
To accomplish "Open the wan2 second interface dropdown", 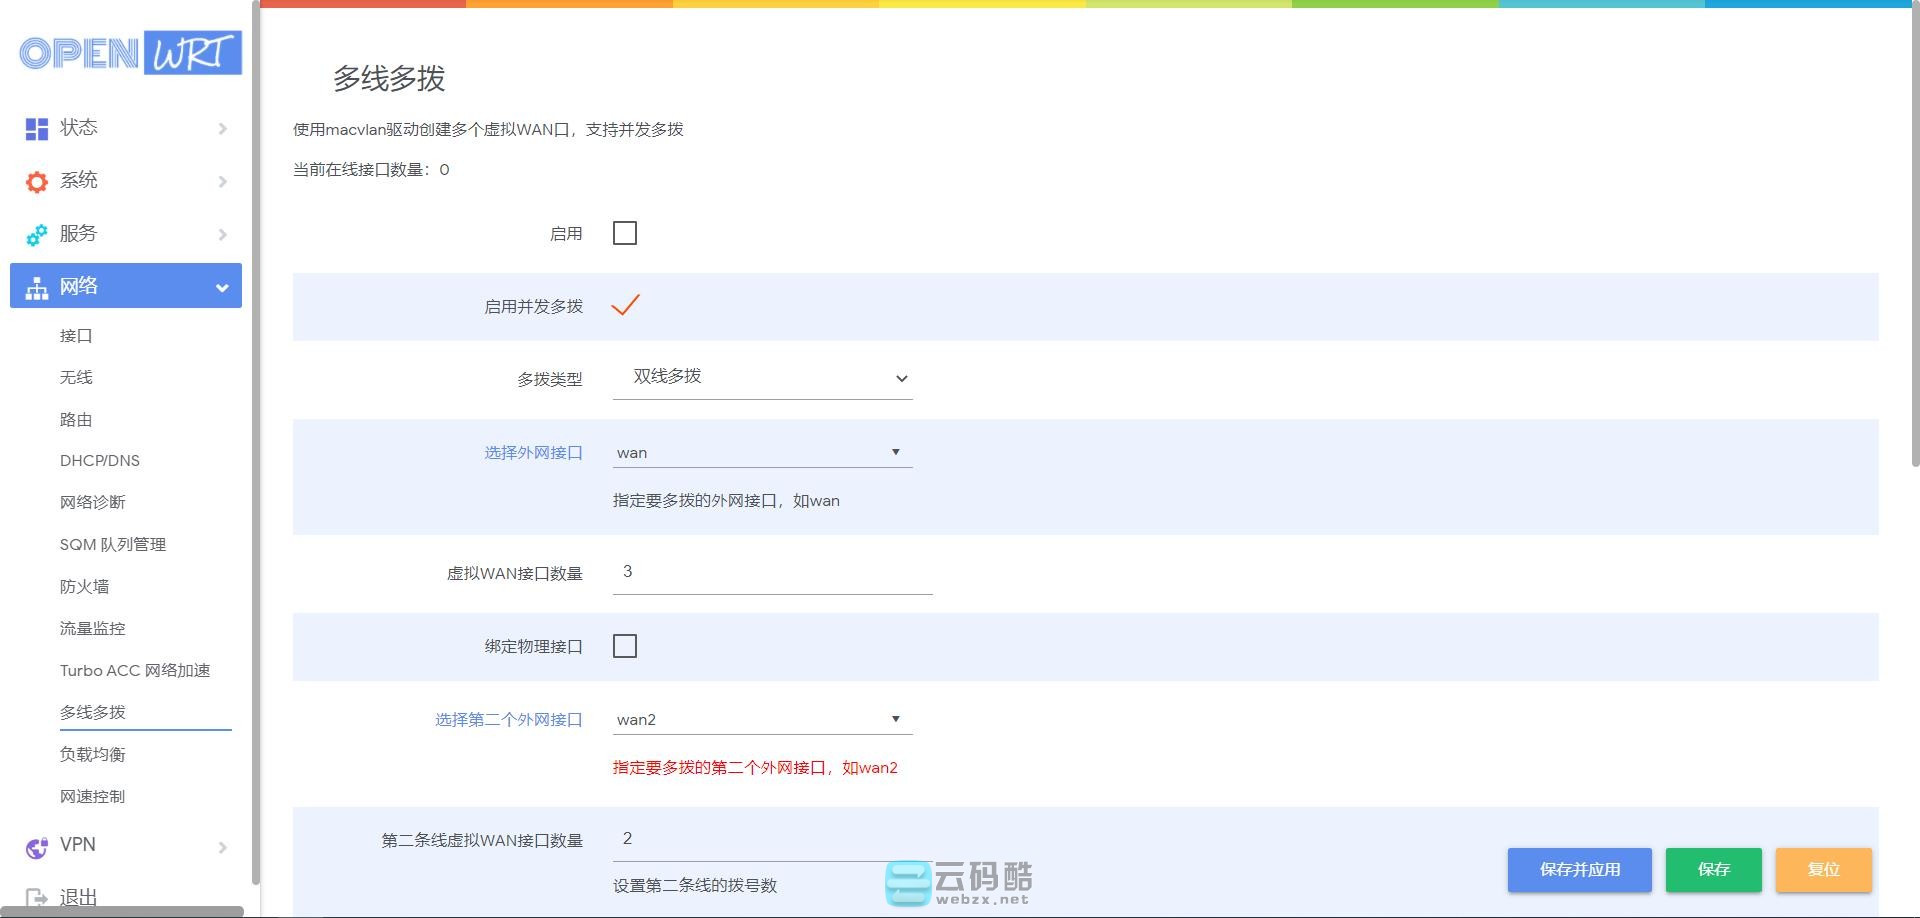I will click(762, 720).
